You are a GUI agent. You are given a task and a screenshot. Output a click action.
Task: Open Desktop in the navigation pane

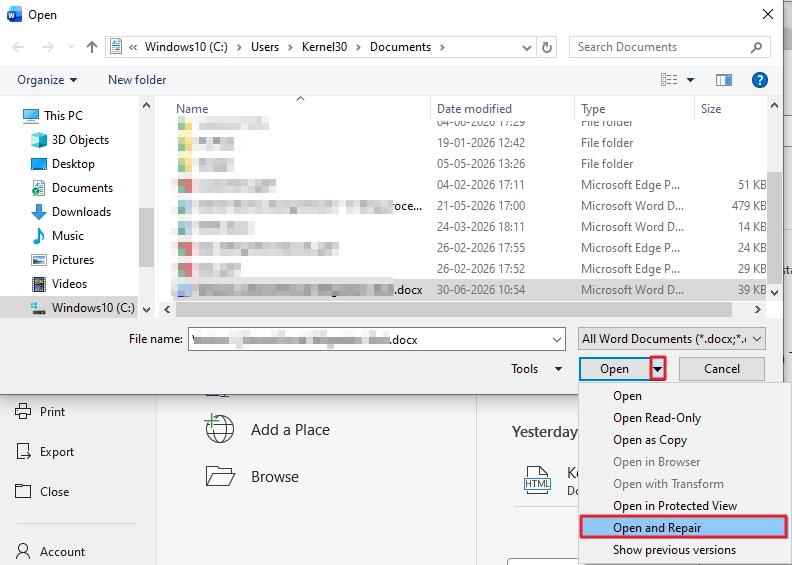point(63,164)
